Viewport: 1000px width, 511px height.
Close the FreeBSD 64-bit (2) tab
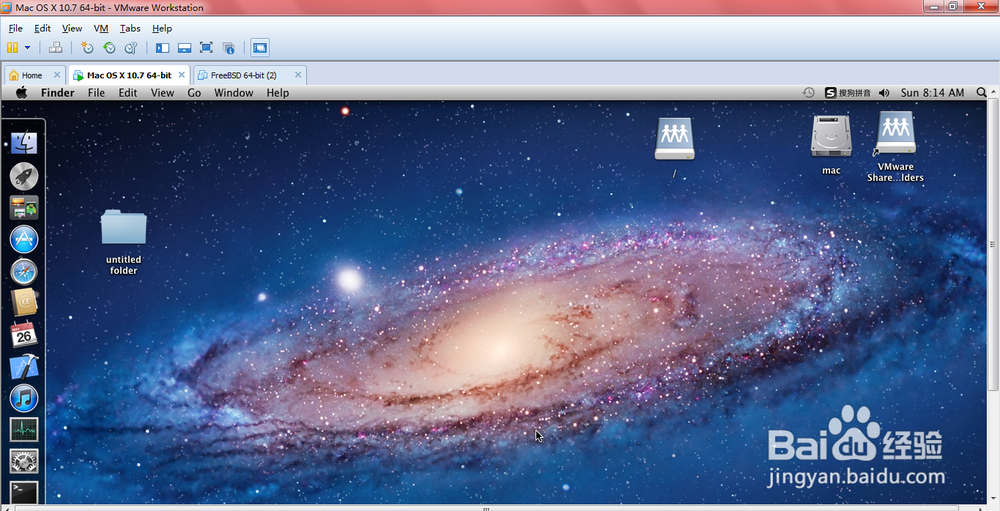click(298, 75)
